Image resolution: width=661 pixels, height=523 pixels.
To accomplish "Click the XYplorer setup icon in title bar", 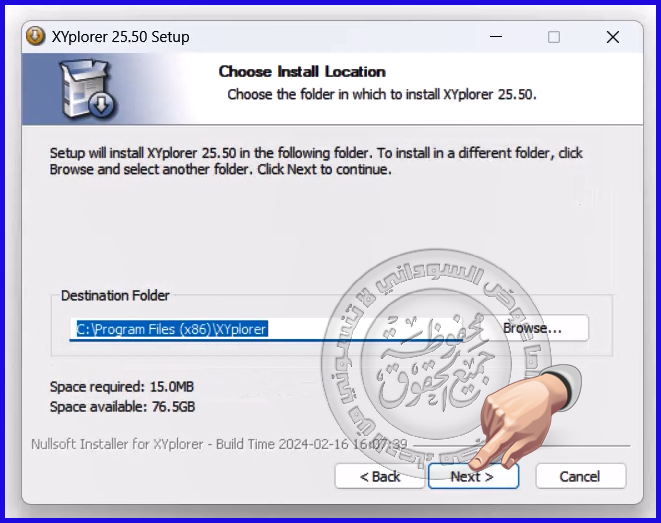I will tap(36, 37).
